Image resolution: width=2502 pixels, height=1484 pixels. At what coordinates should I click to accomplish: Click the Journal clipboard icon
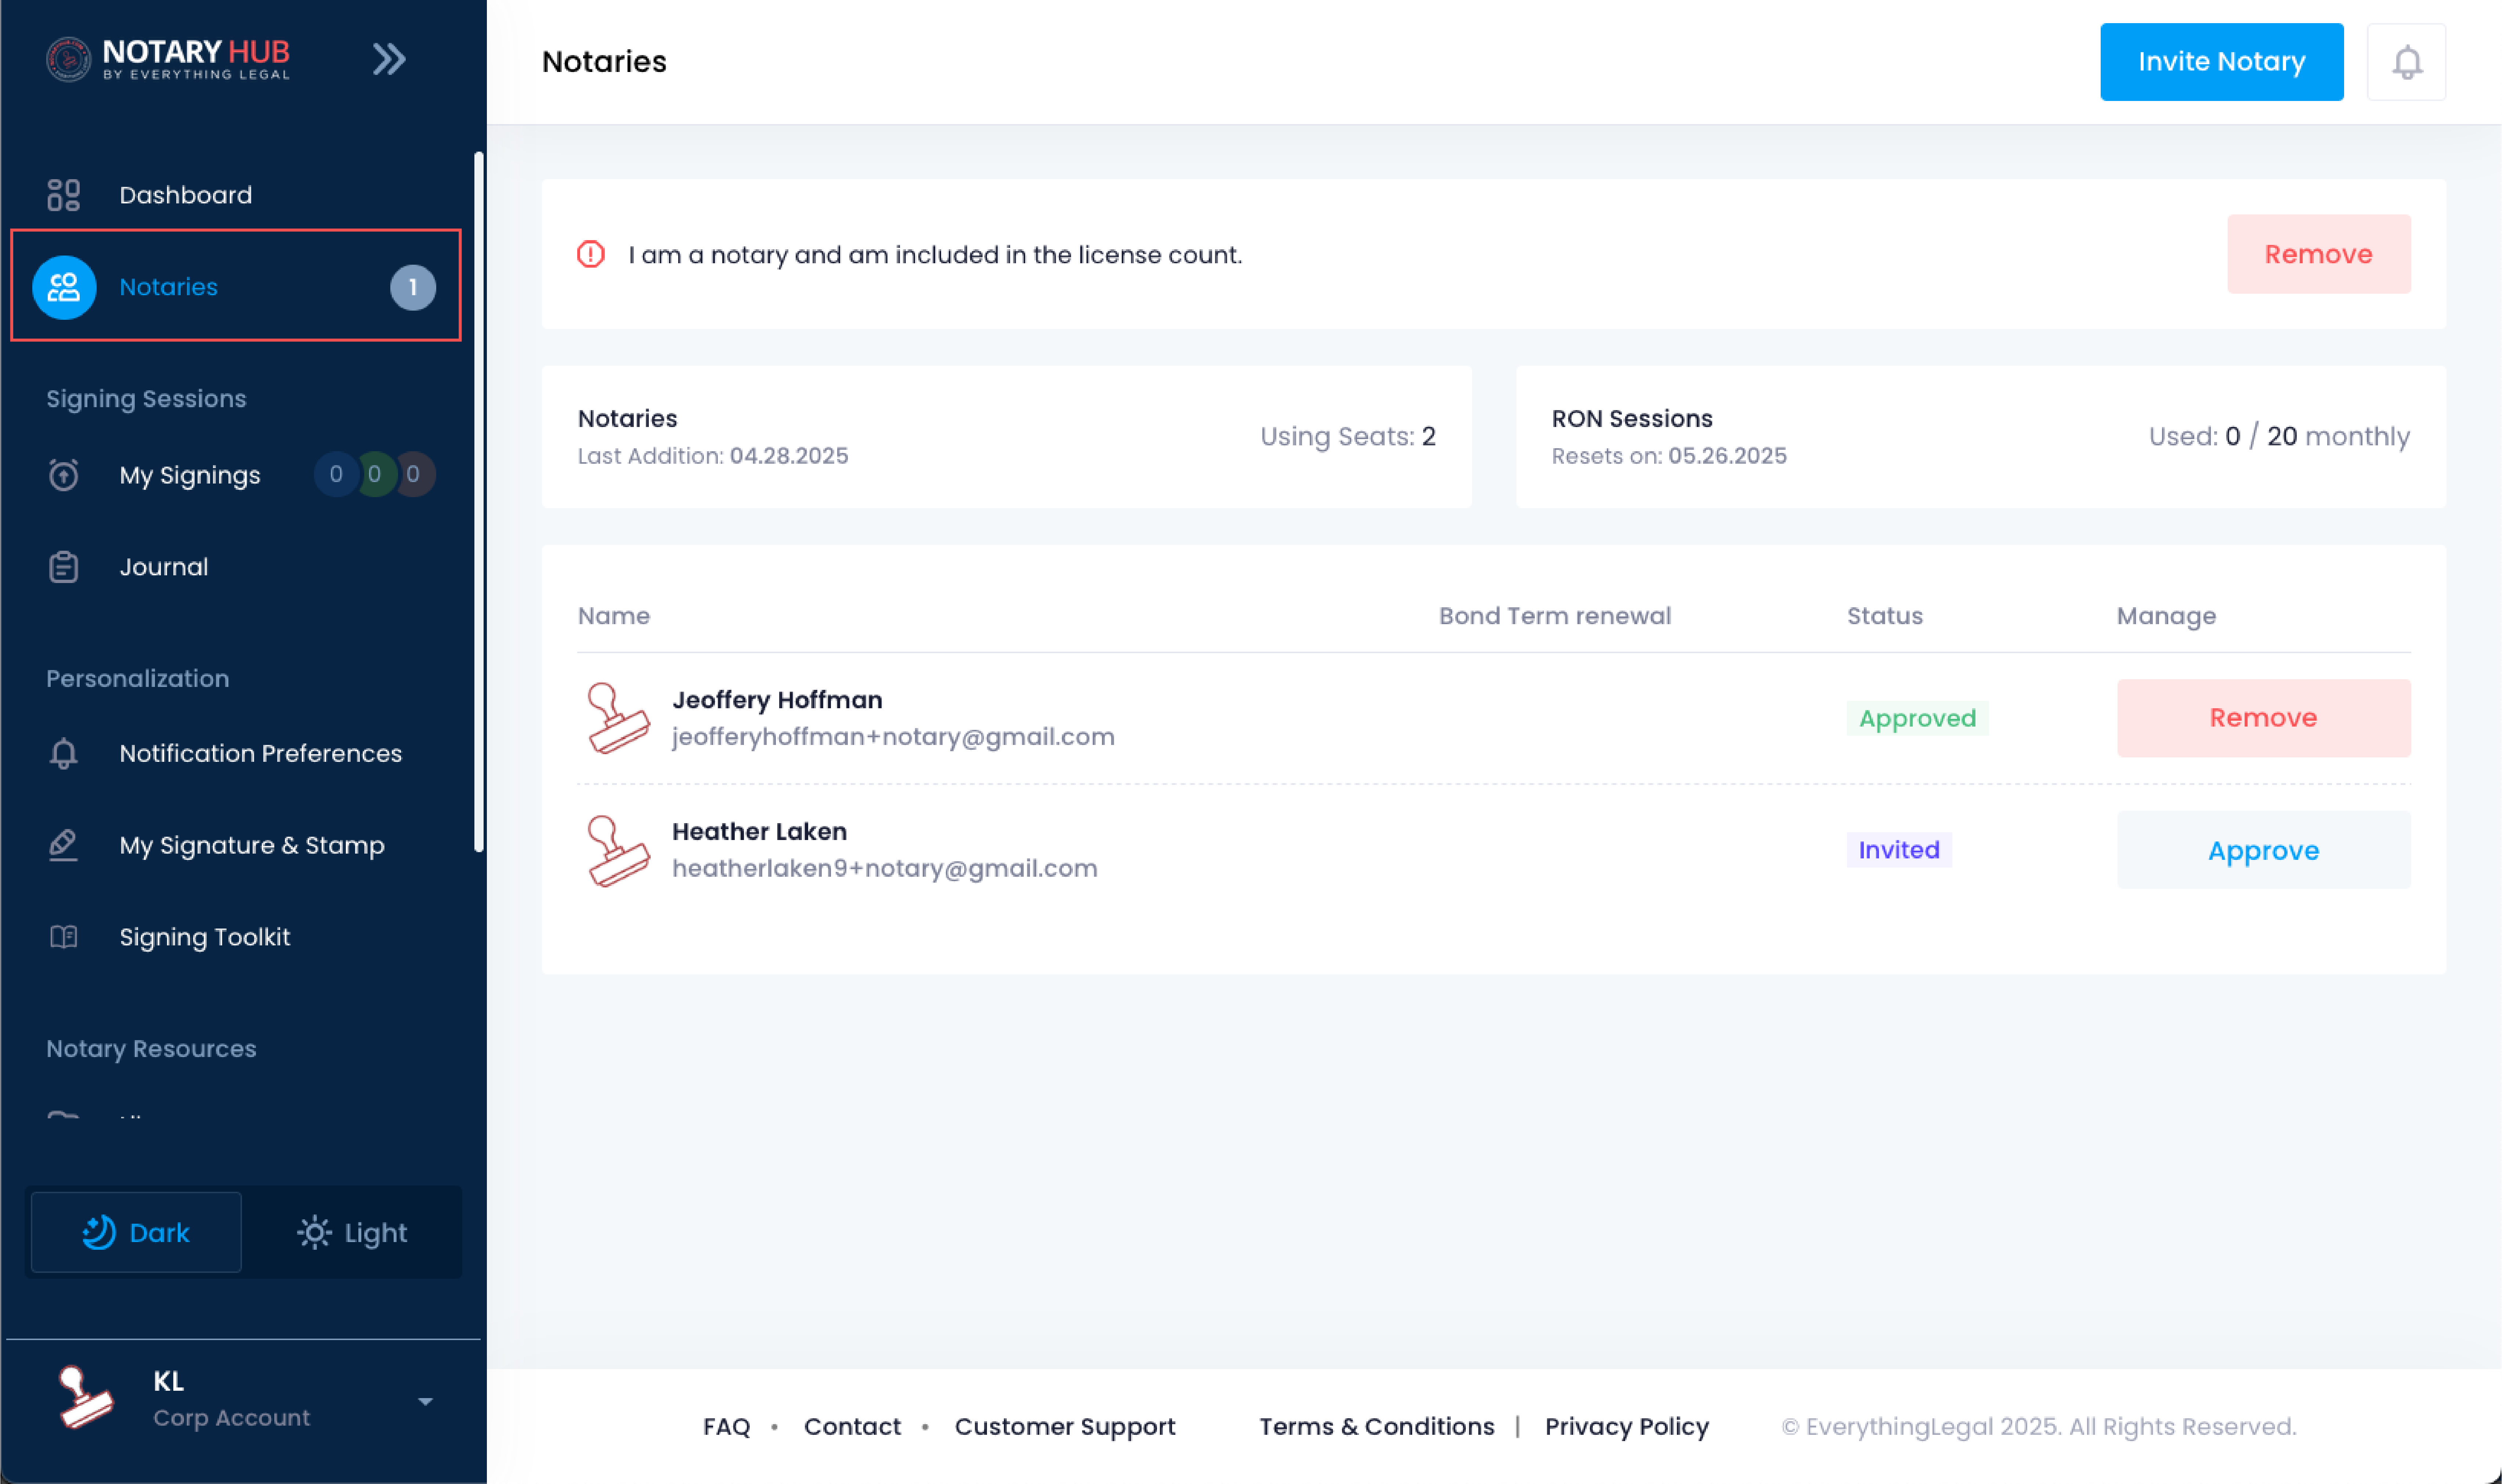[x=63, y=567]
